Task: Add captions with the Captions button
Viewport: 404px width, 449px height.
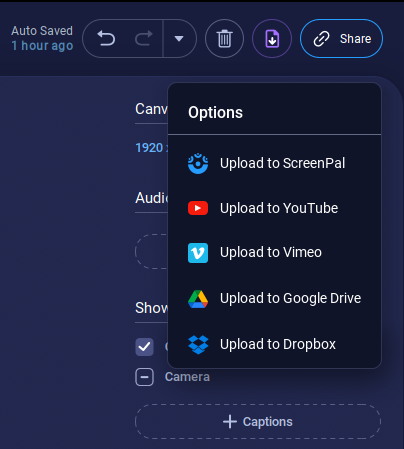Action: point(258,422)
